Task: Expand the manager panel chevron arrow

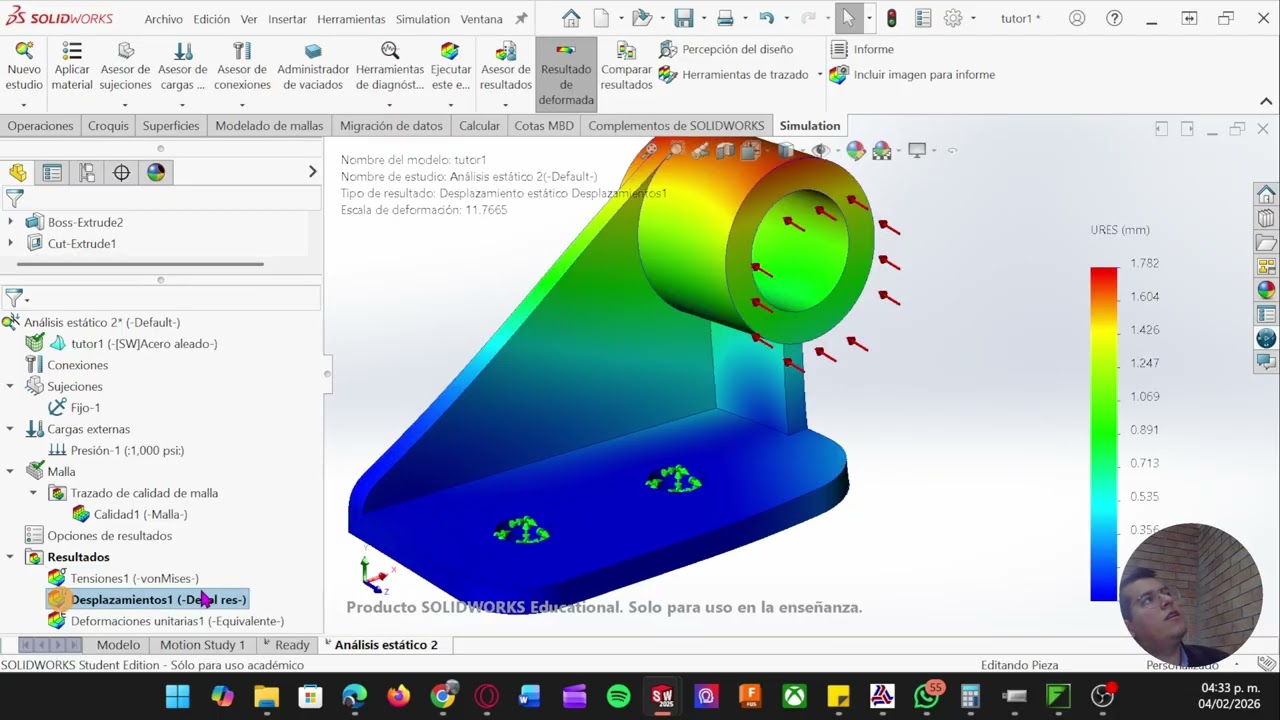Action: 312,172
